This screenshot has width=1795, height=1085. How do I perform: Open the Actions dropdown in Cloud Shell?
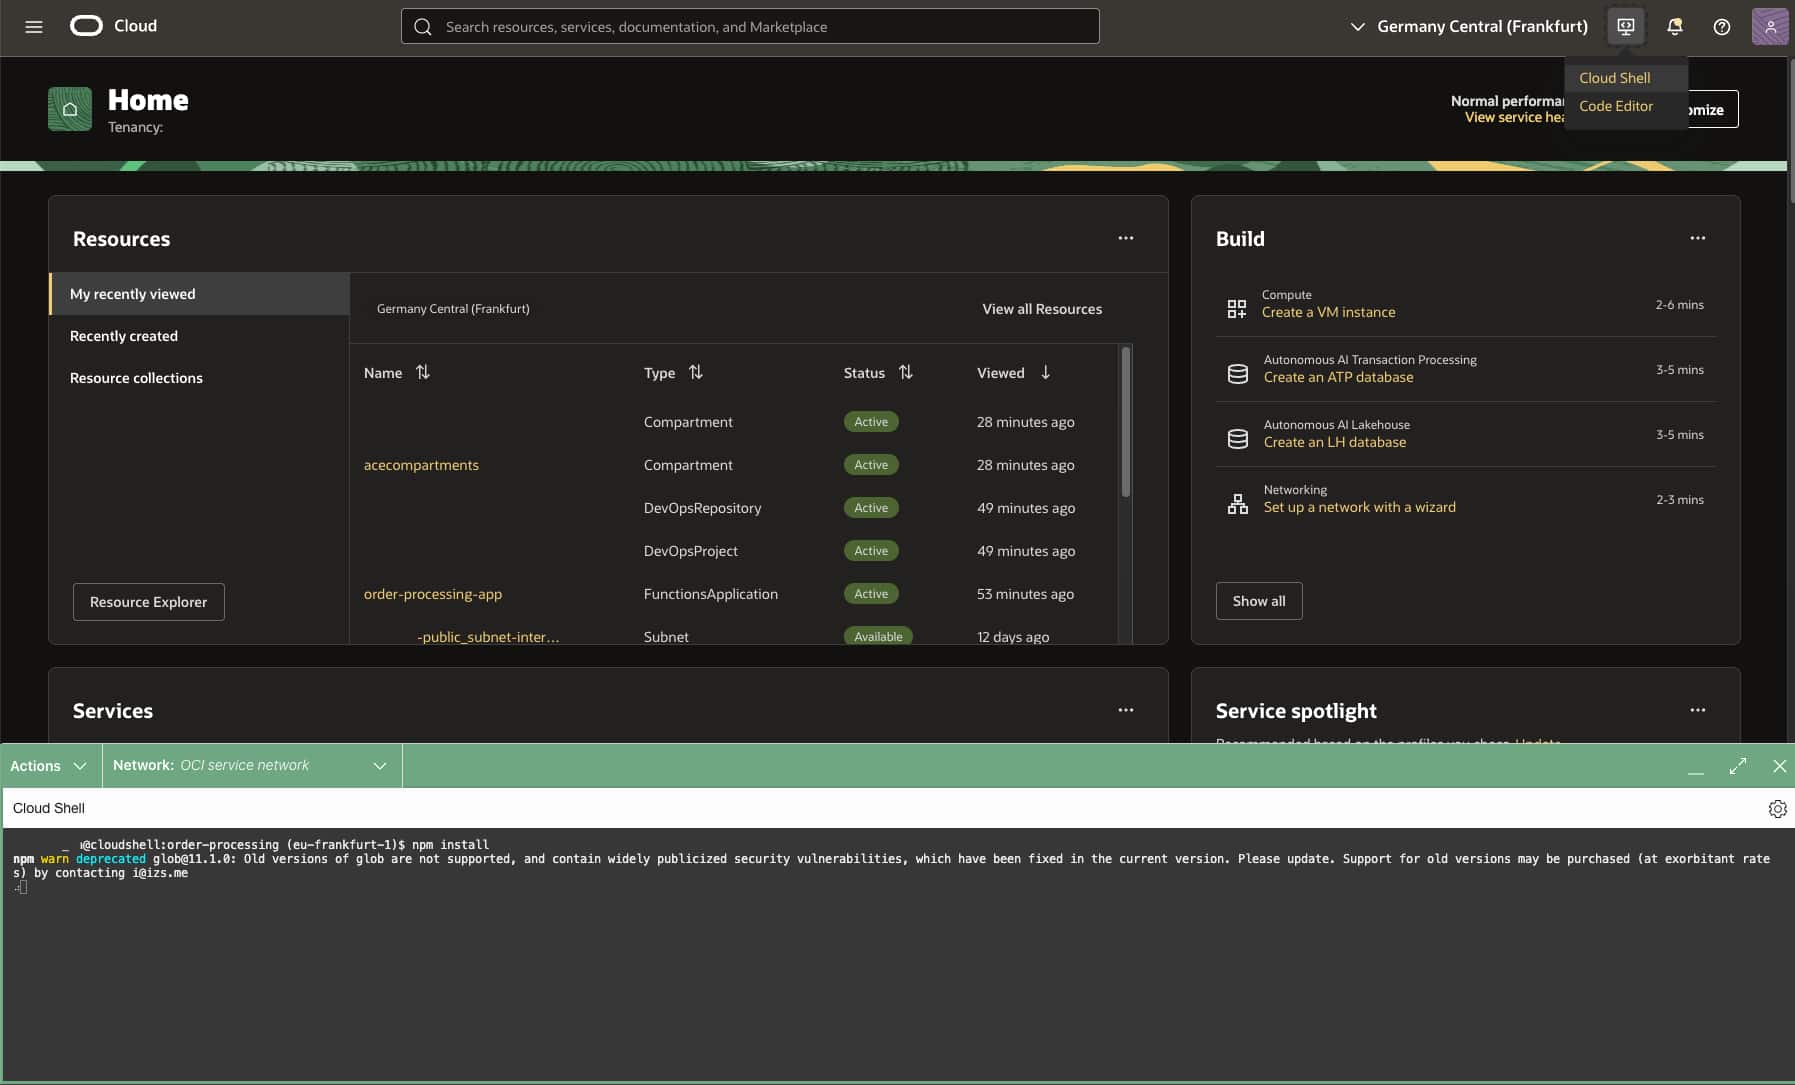click(x=46, y=765)
